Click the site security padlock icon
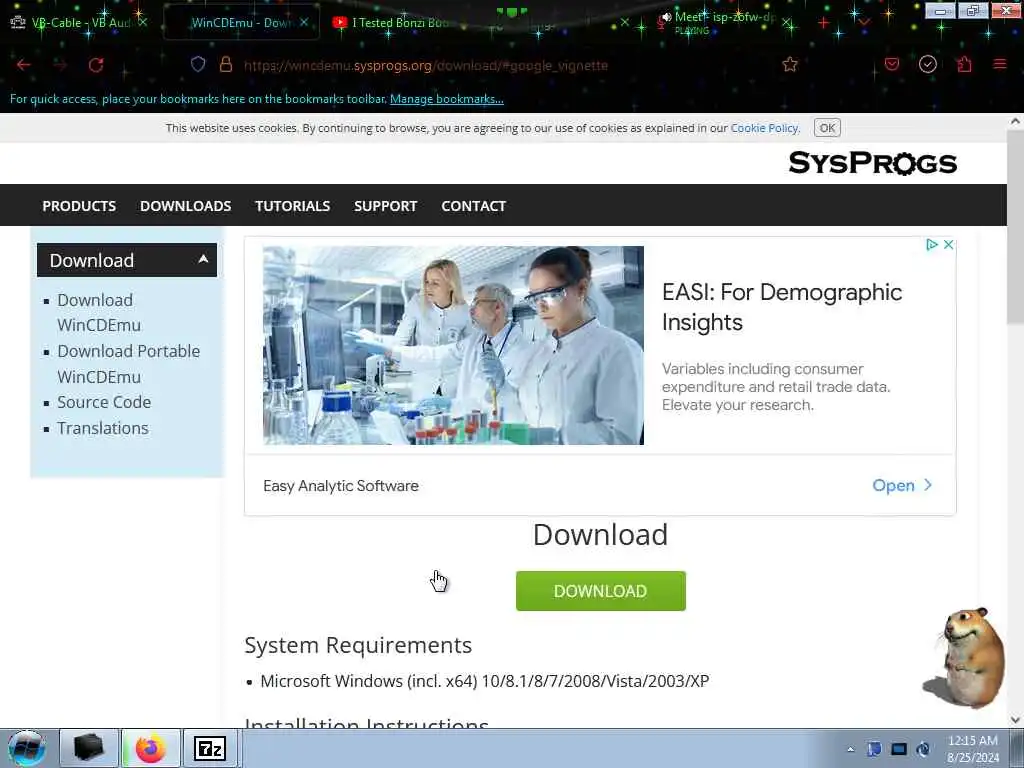This screenshot has height=768, width=1024. (x=226, y=64)
